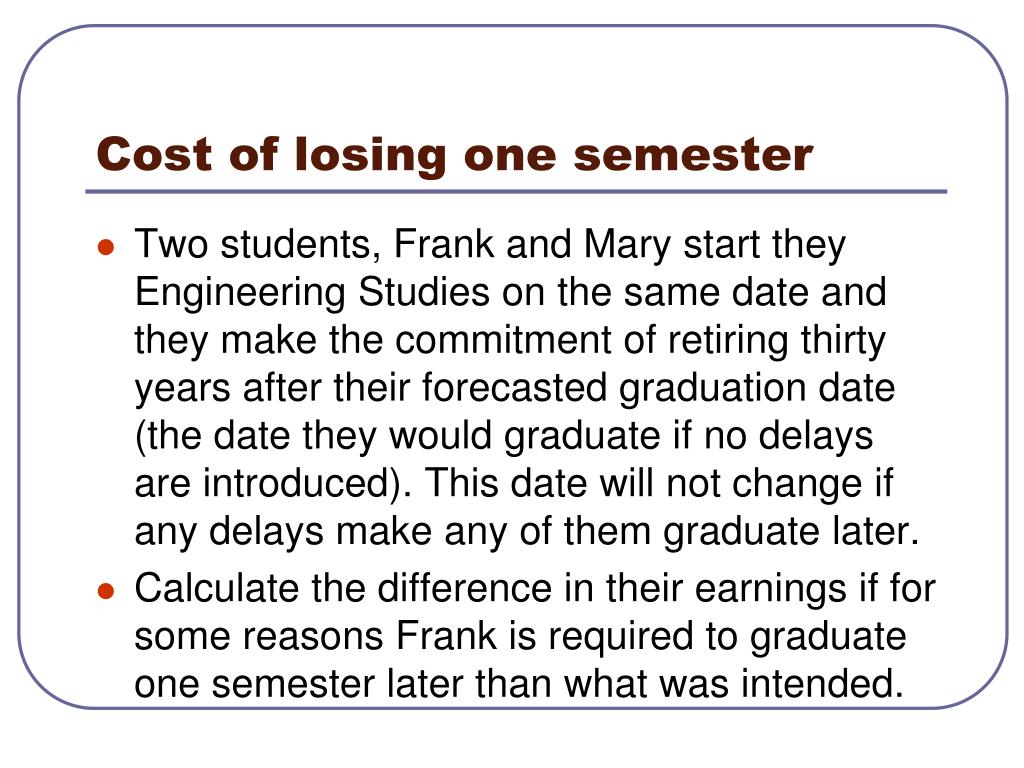Click the text 'Two students, Frank and Mary'
1024x768 pixels.
[402, 245]
